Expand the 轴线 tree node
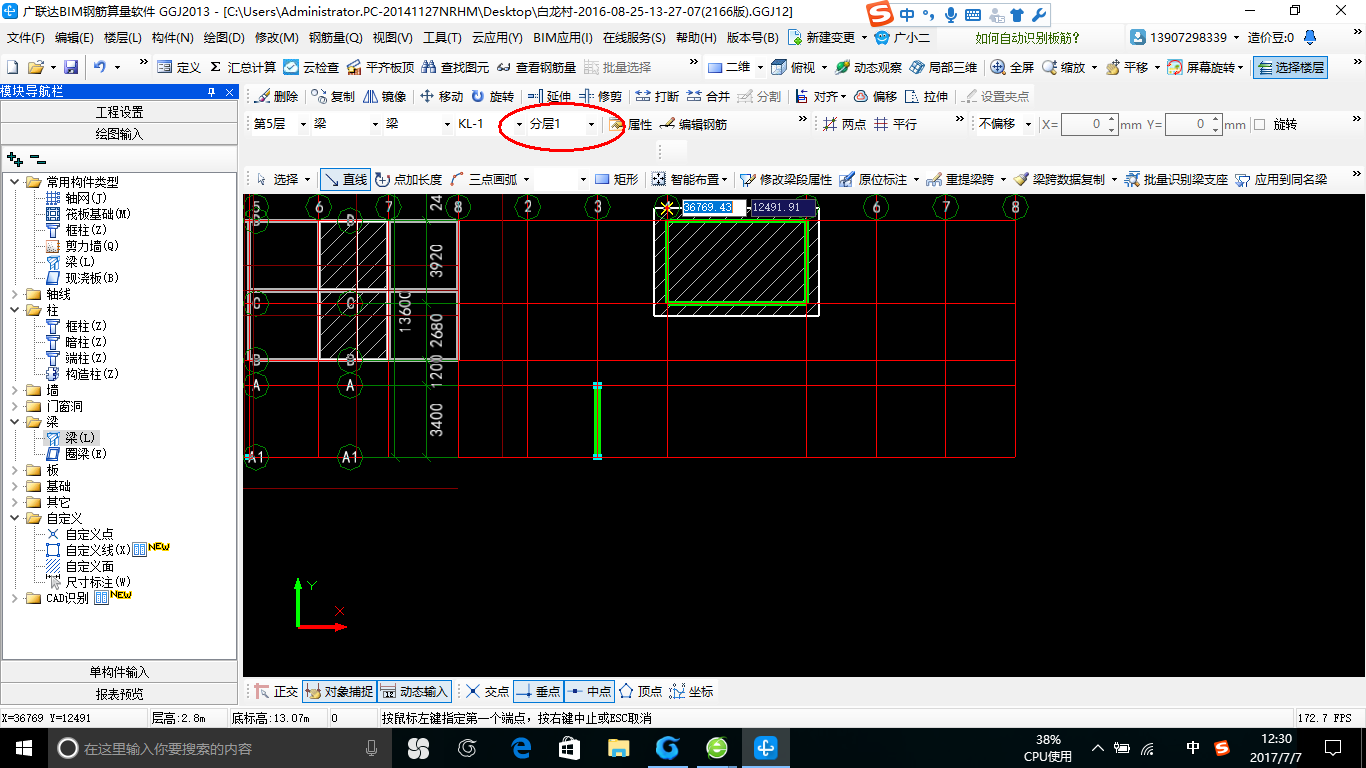This screenshot has height=768, width=1366. (16, 294)
